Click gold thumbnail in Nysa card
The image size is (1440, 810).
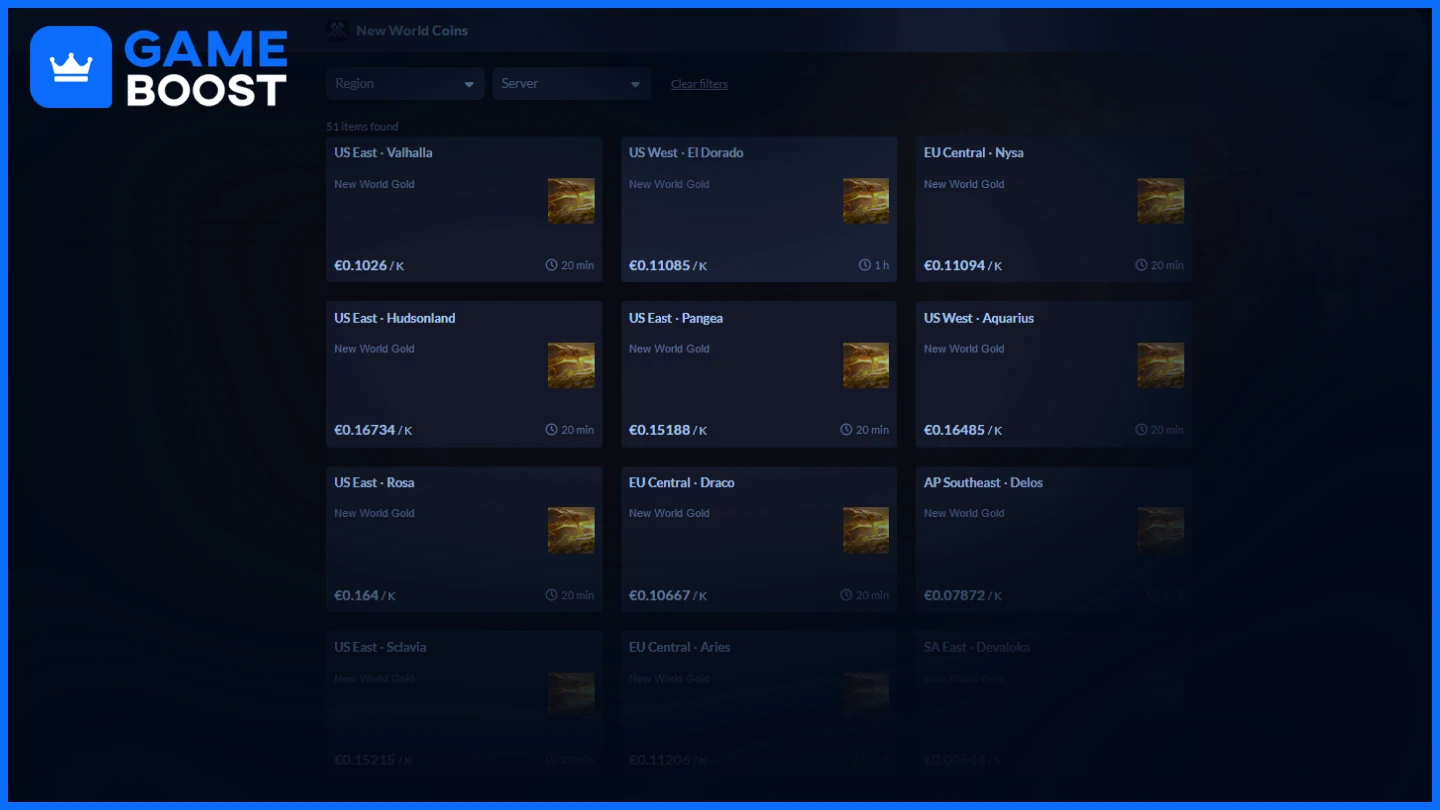tap(1161, 201)
